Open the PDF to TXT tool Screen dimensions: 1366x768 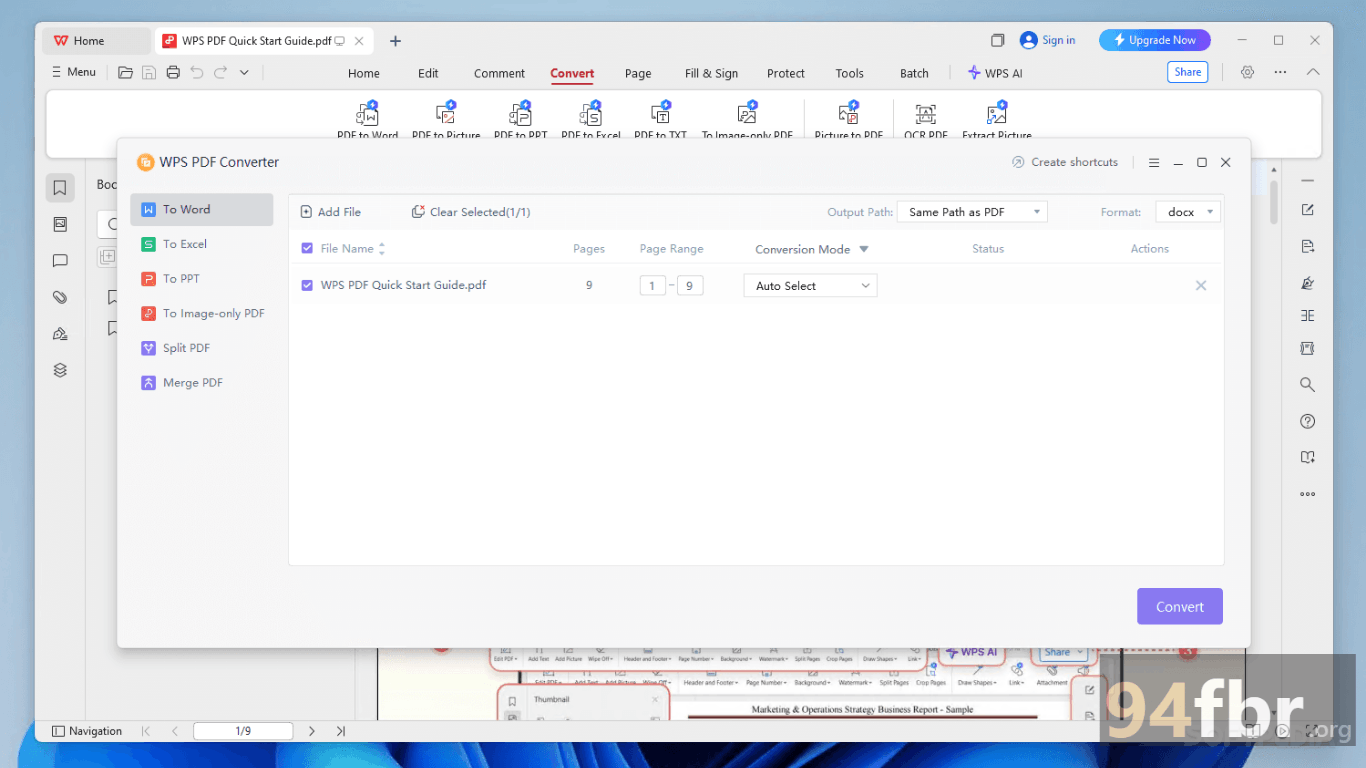point(660,120)
